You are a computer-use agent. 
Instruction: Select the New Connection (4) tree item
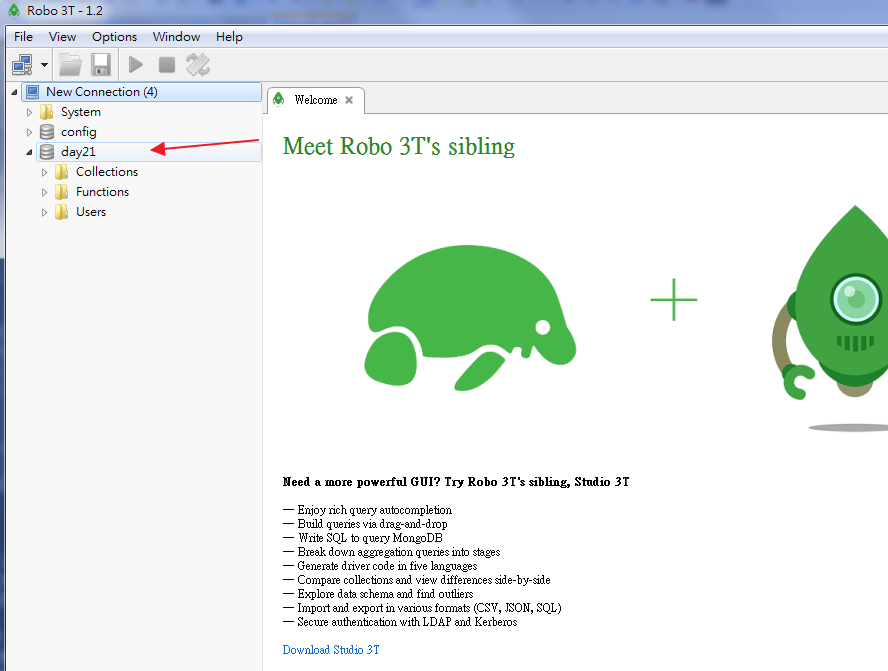pyautogui.click(x=141, y=92)
